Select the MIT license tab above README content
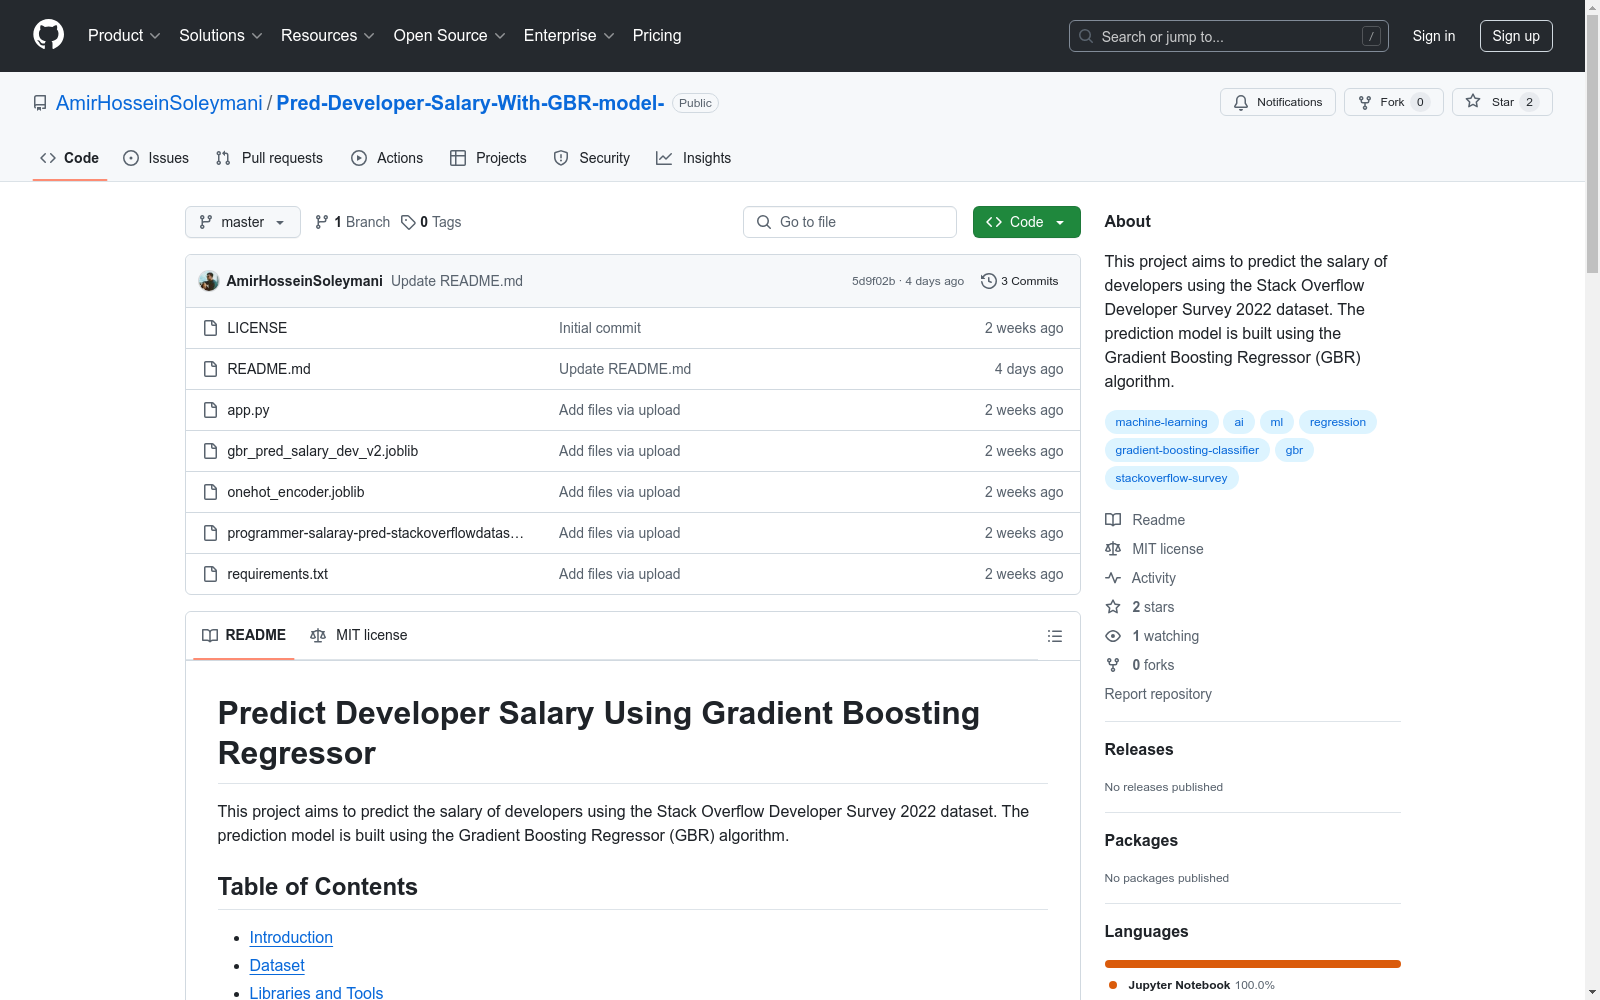Image resolution: width=1600 pixels, height=1000 pixels. (359, 635)
